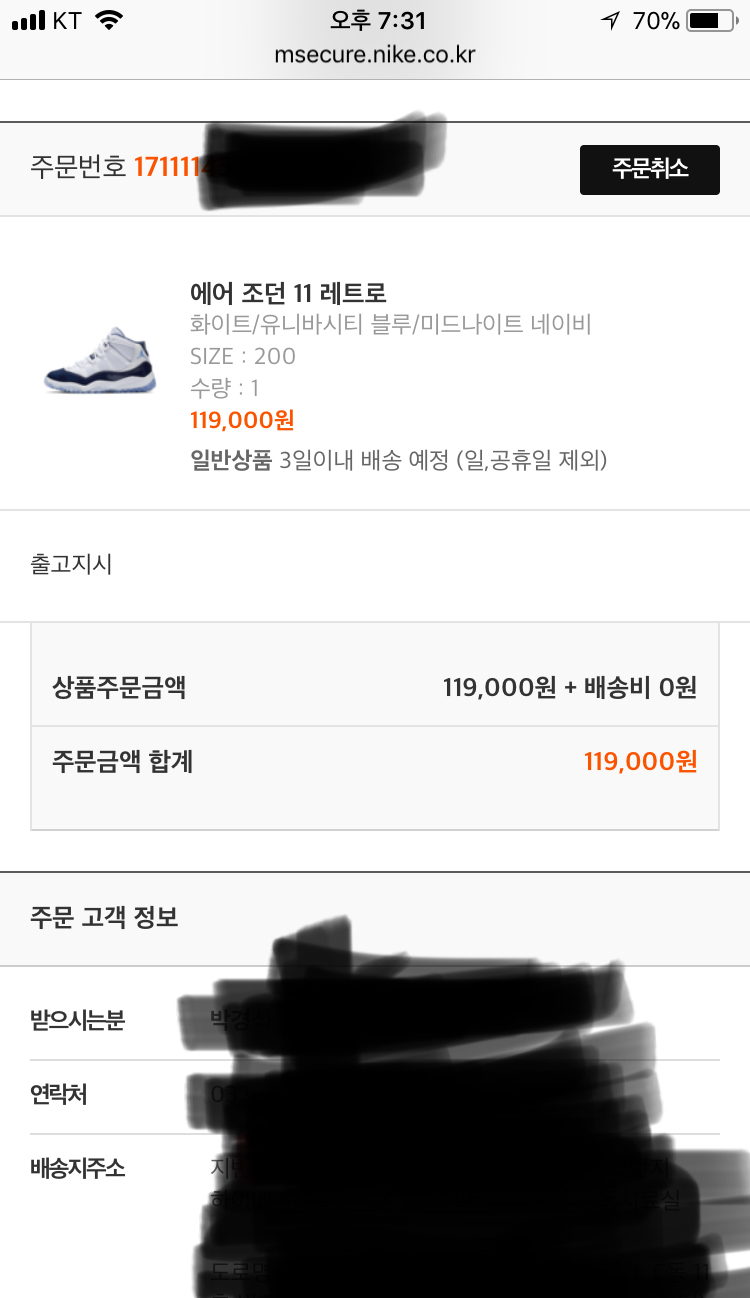Tap the orange order number 171111
The width and height of the screenshot is (750, 1298).
pos(174,167)
